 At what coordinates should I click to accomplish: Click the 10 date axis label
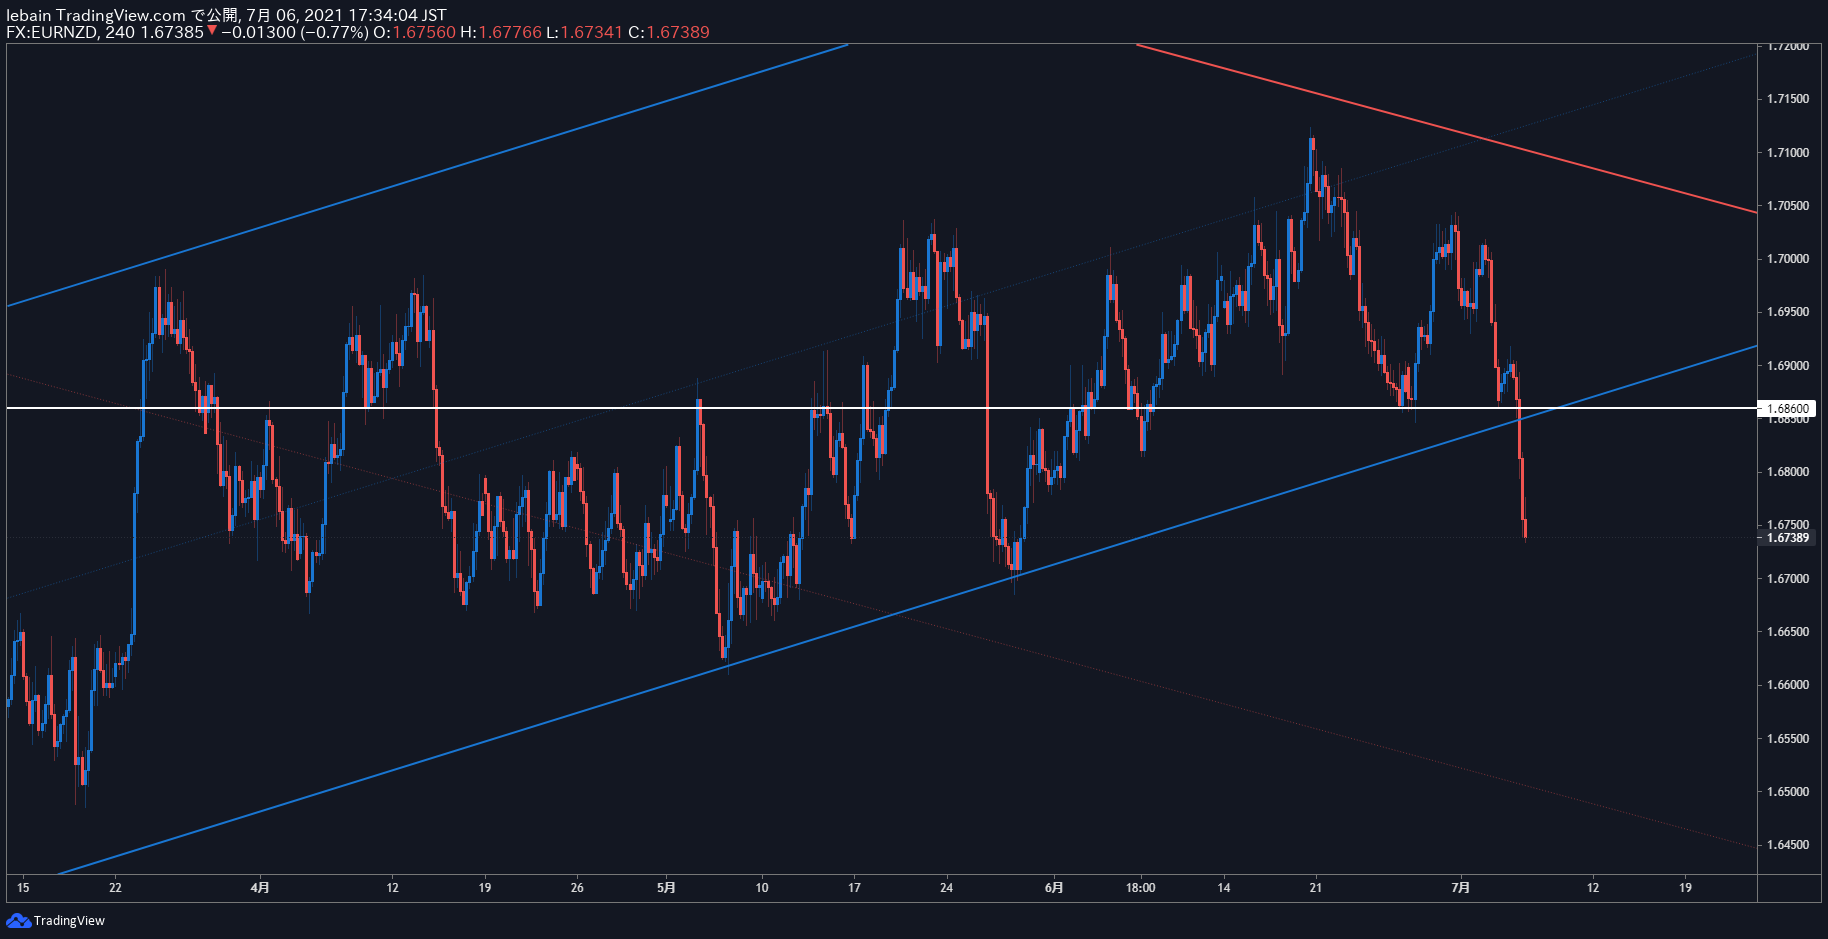pos(762,887)
